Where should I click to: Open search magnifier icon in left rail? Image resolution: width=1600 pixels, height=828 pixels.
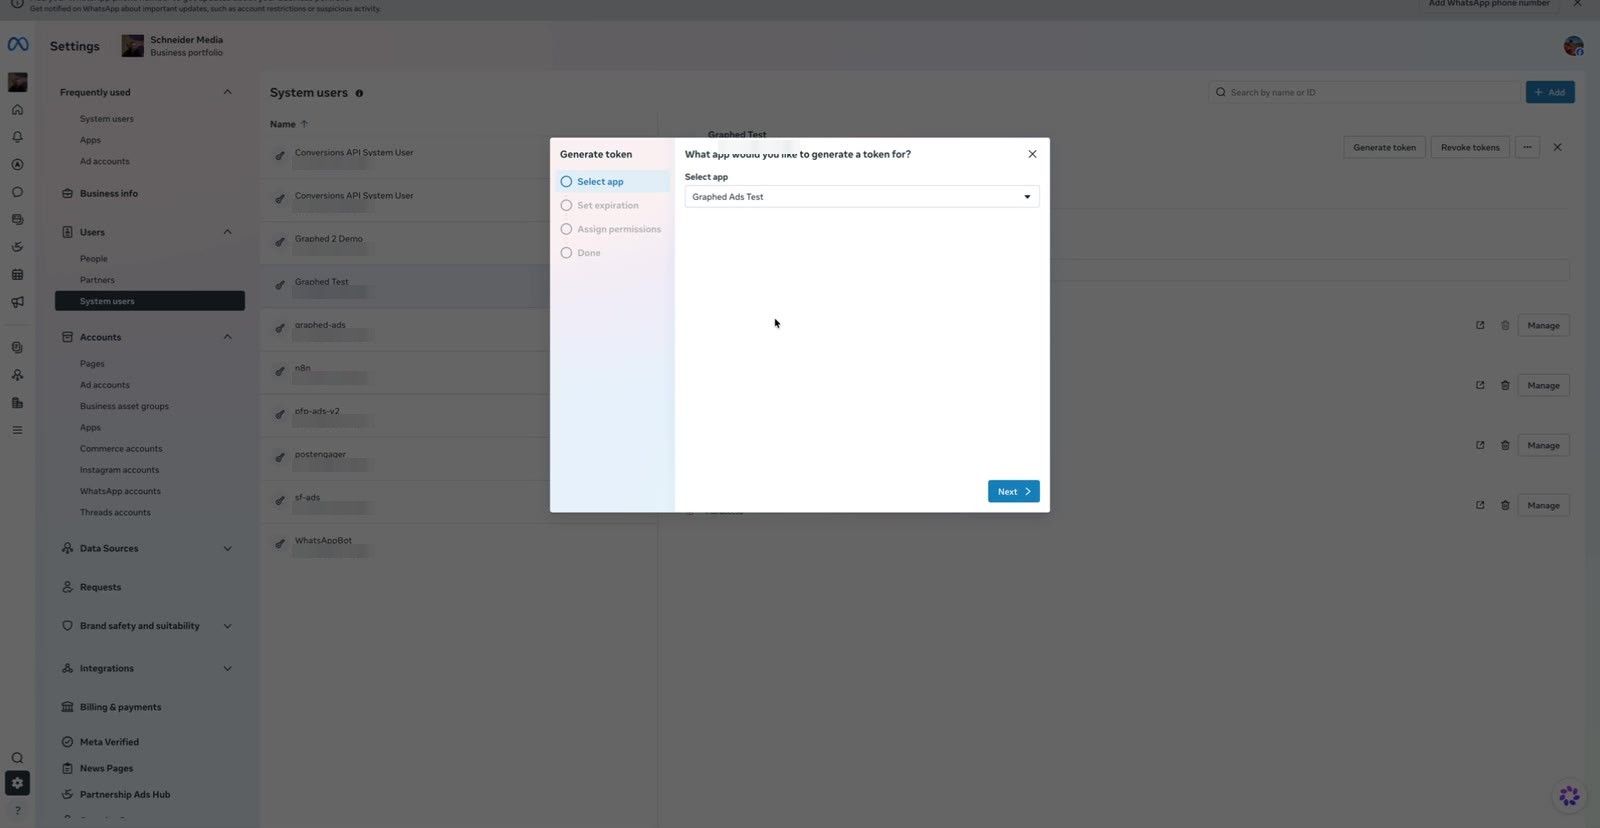pos(17,758)
